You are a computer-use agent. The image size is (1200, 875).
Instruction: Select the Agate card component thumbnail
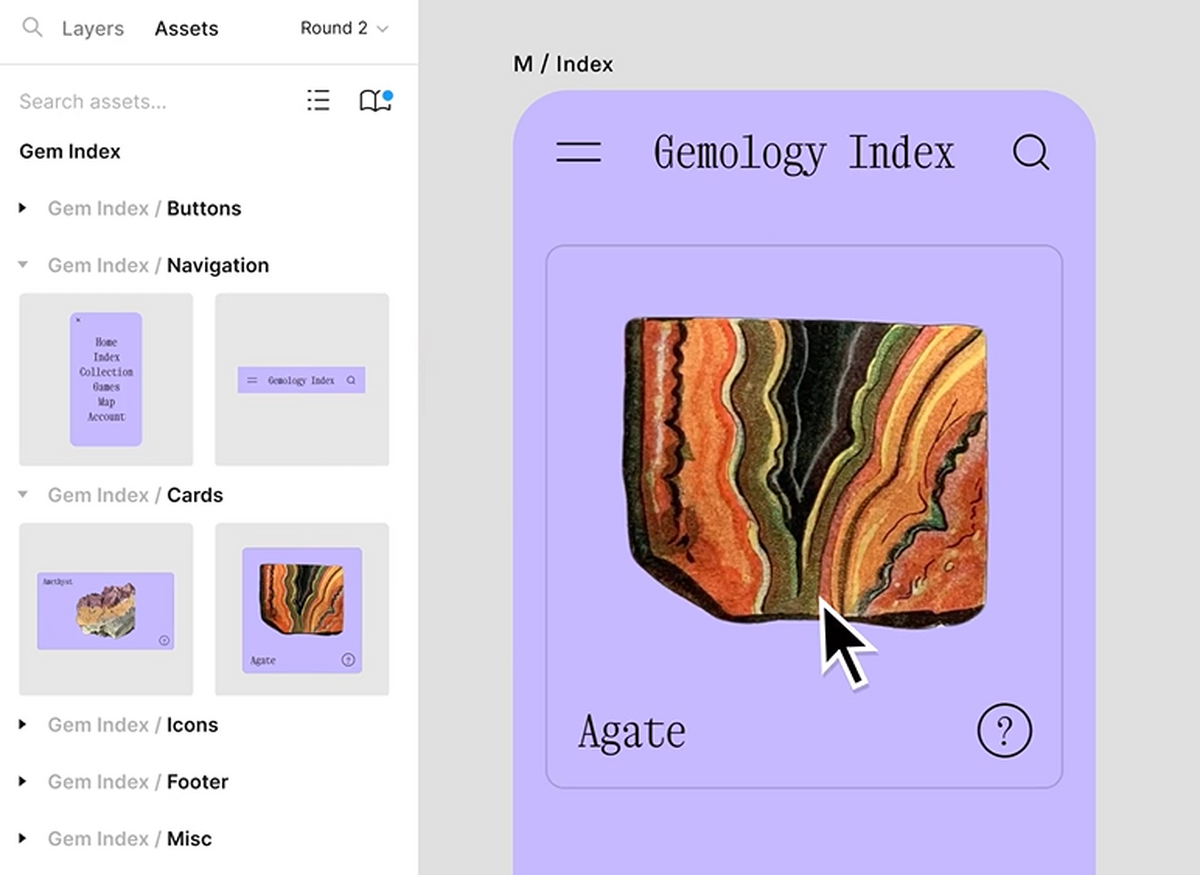(302, 609)
